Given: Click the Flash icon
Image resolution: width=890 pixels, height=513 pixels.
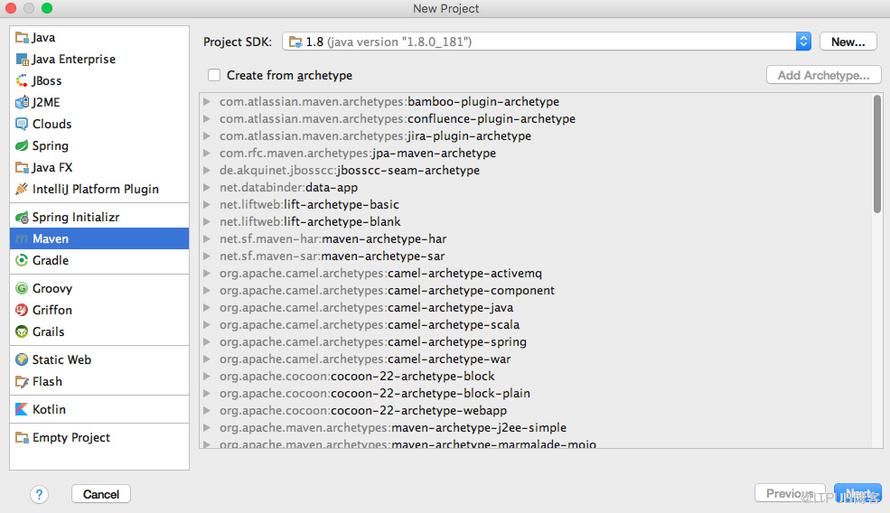Looking at the screenshot, I should 22,381.
